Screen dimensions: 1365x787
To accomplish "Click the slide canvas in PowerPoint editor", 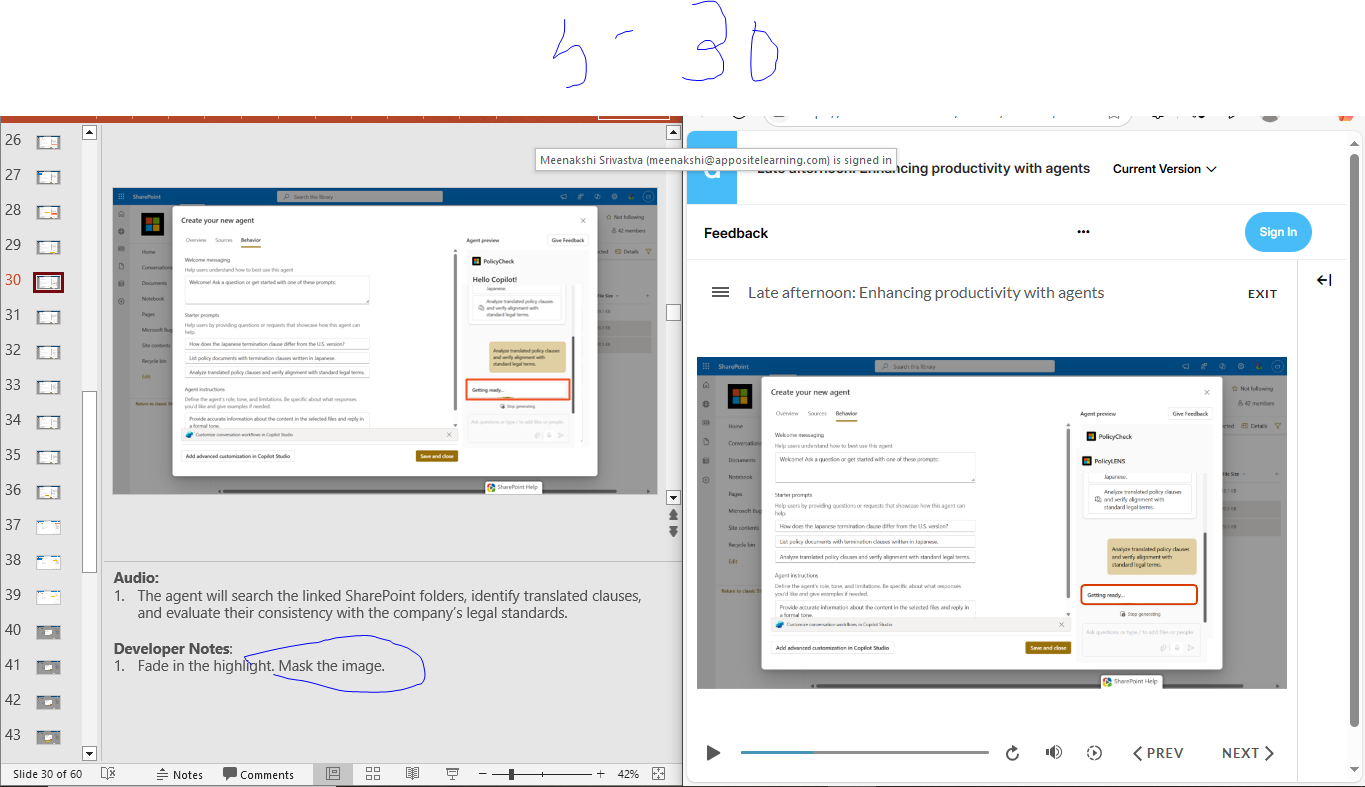I will pyautogui.click(x=385, y=341).
